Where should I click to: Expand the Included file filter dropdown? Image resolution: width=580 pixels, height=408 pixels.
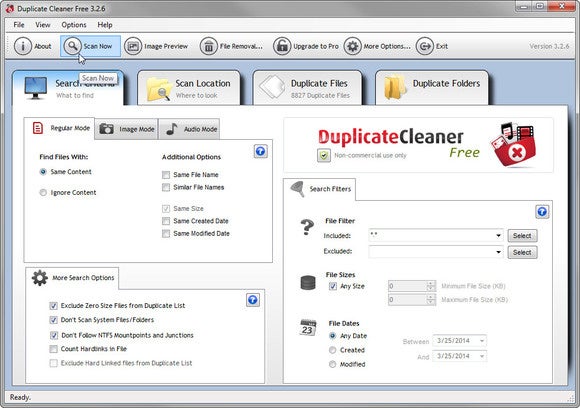pos(498,236)
